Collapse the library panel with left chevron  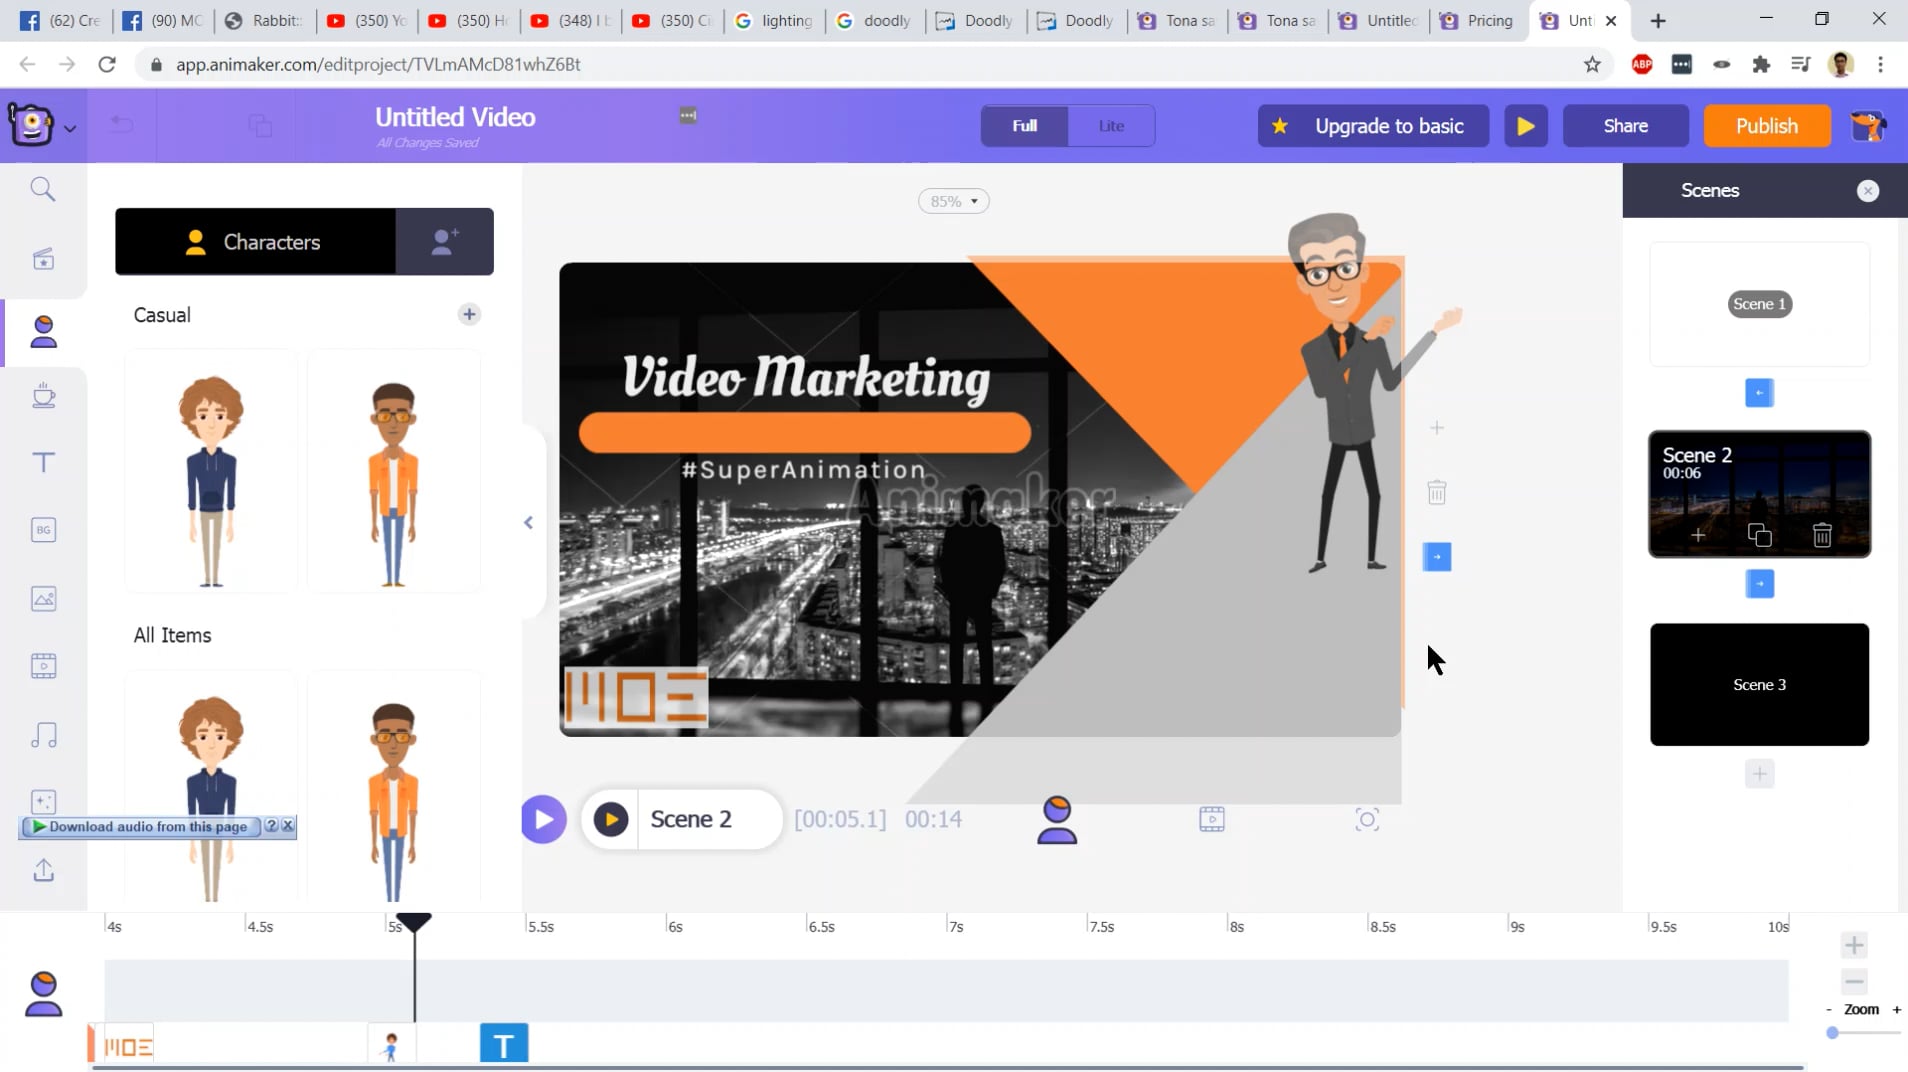(528, 522)
